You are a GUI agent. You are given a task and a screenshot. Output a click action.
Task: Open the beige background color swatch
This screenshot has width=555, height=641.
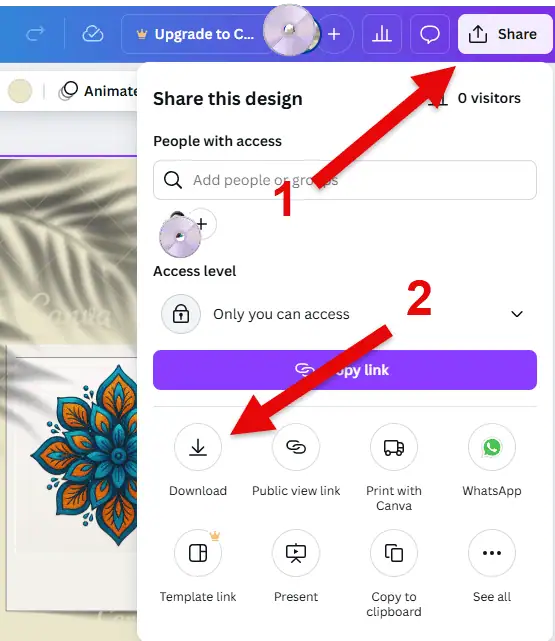pos(20,91)
